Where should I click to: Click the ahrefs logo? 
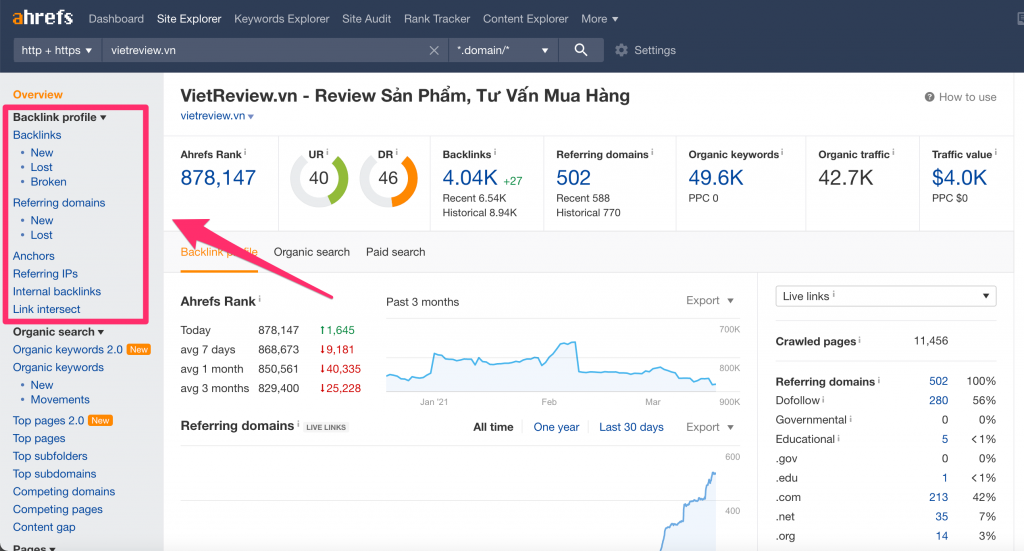pos(42,17)
